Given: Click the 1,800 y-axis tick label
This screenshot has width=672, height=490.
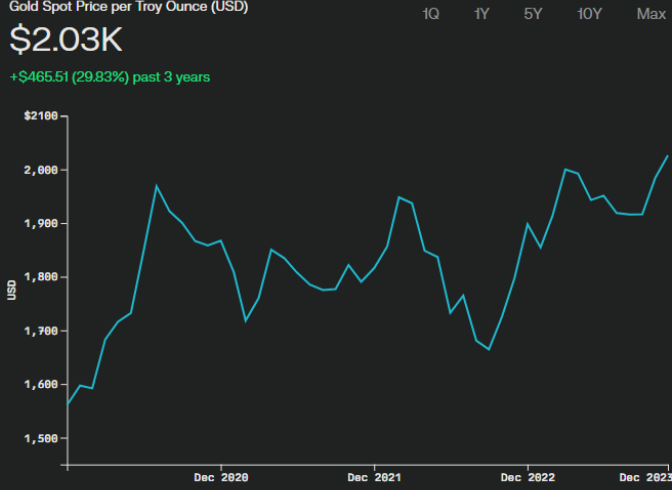Looking at the screenshot, I should pos(42,277).
